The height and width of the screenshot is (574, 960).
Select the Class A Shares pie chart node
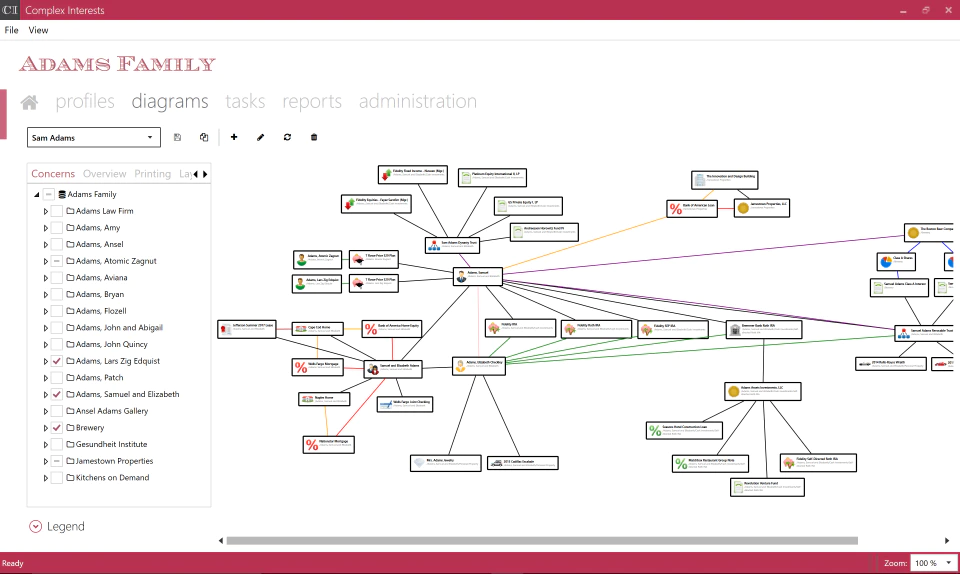click(896, 262)
